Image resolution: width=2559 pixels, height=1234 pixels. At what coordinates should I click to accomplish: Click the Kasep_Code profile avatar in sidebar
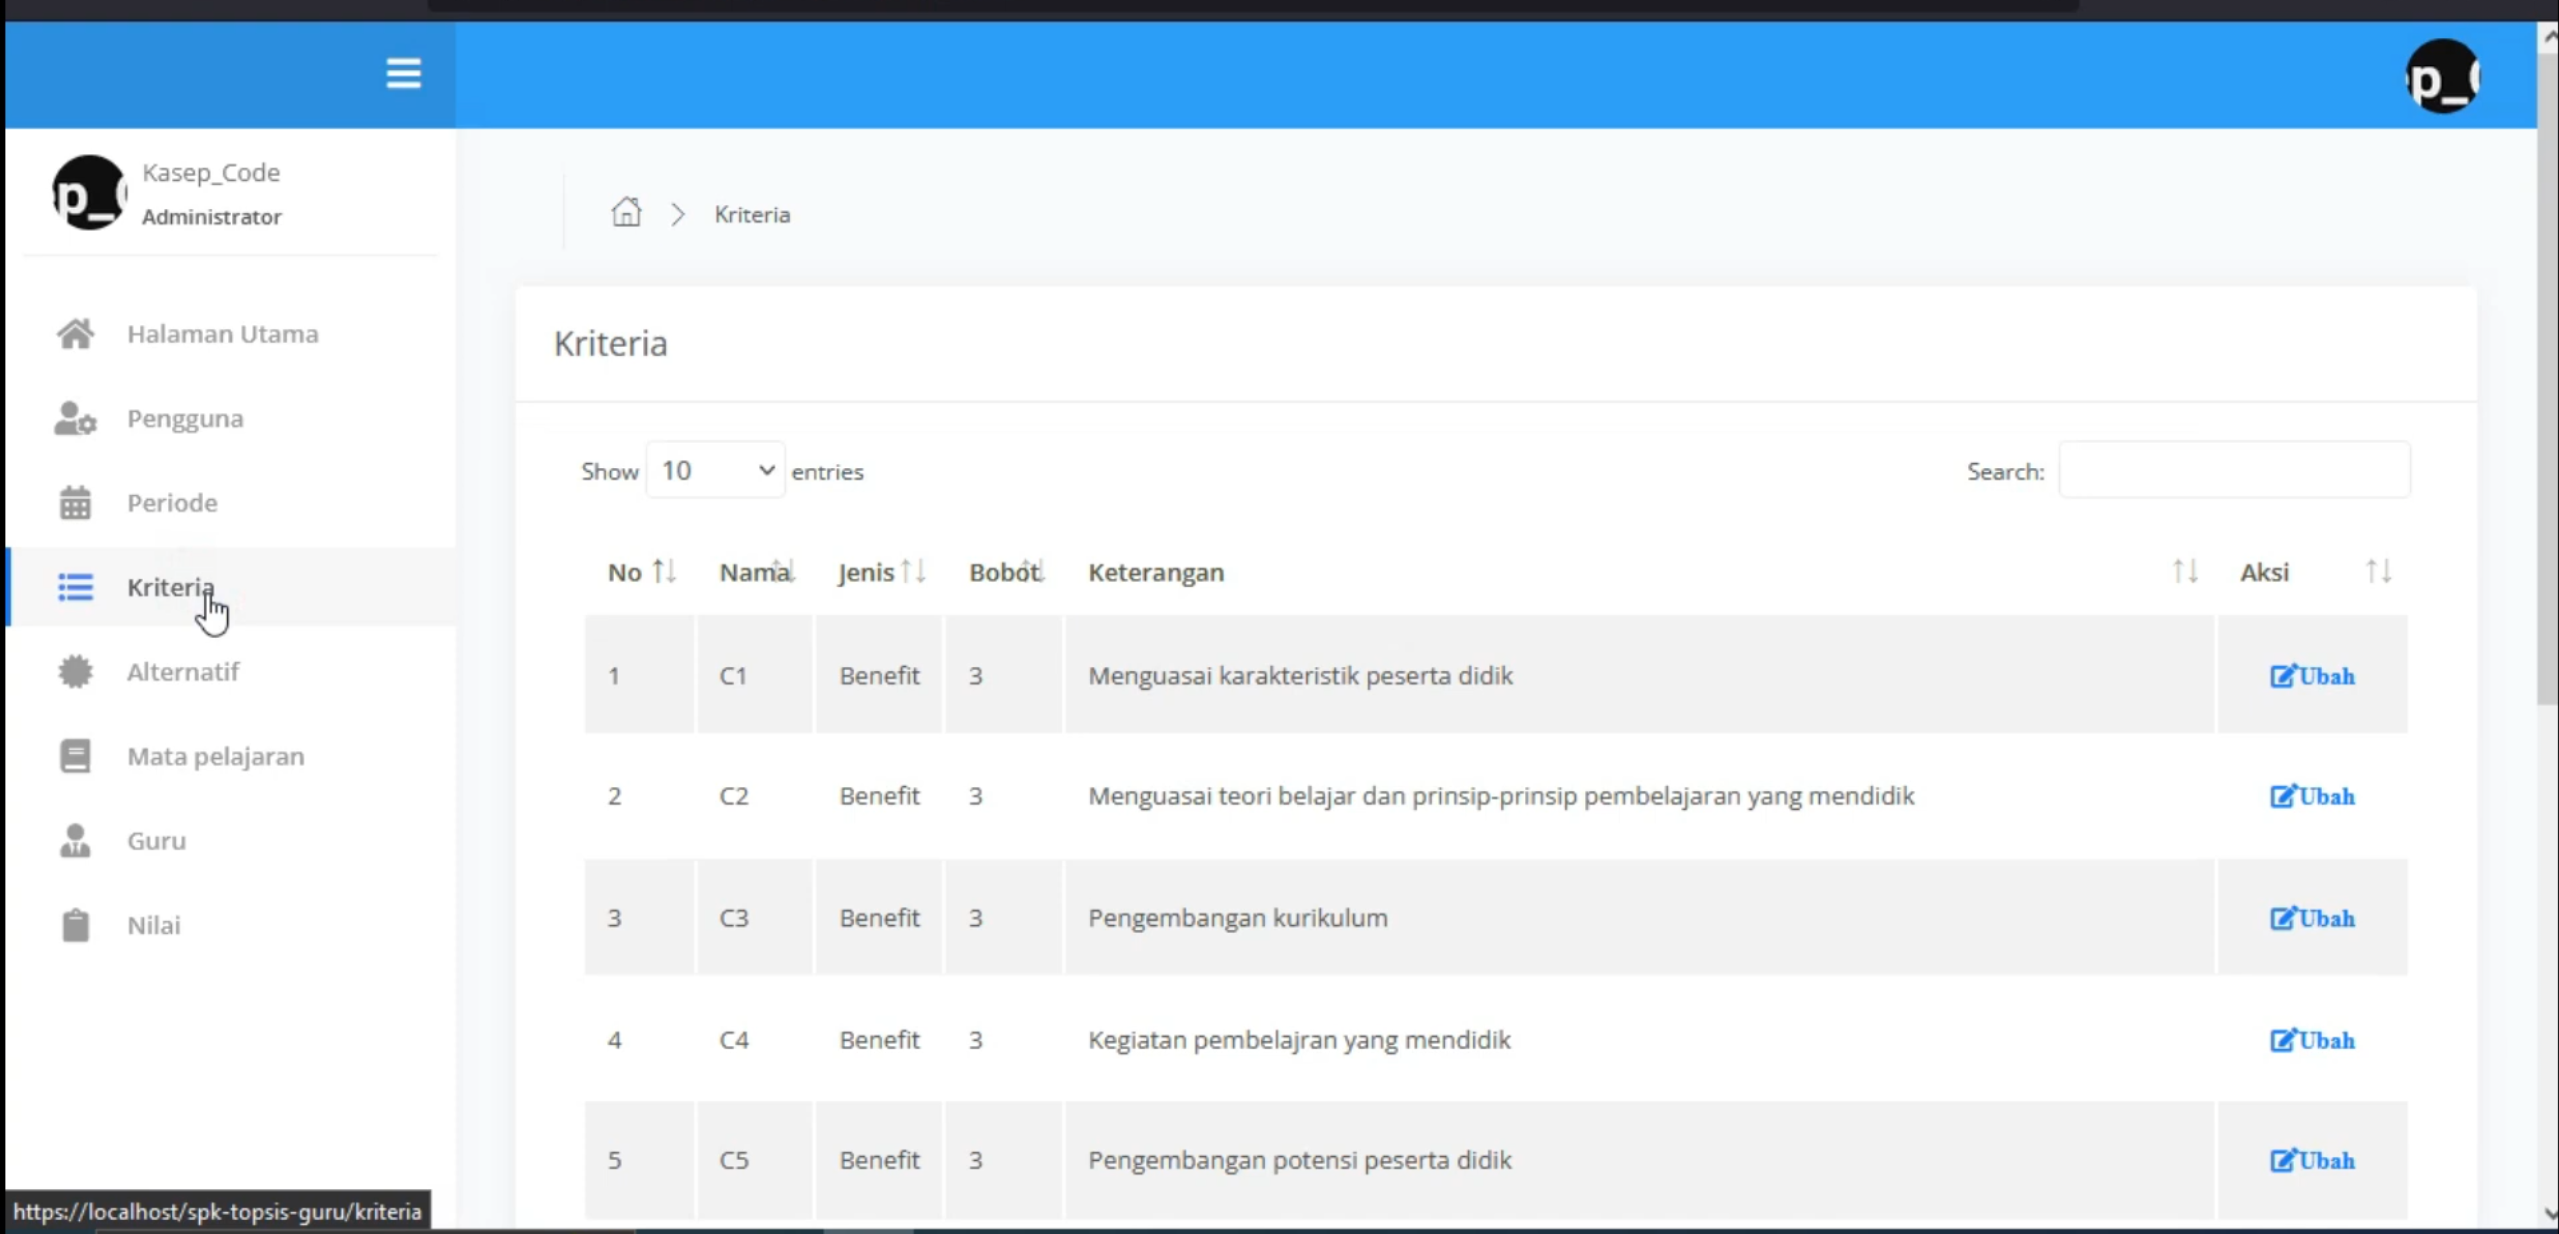coord(89,192)
